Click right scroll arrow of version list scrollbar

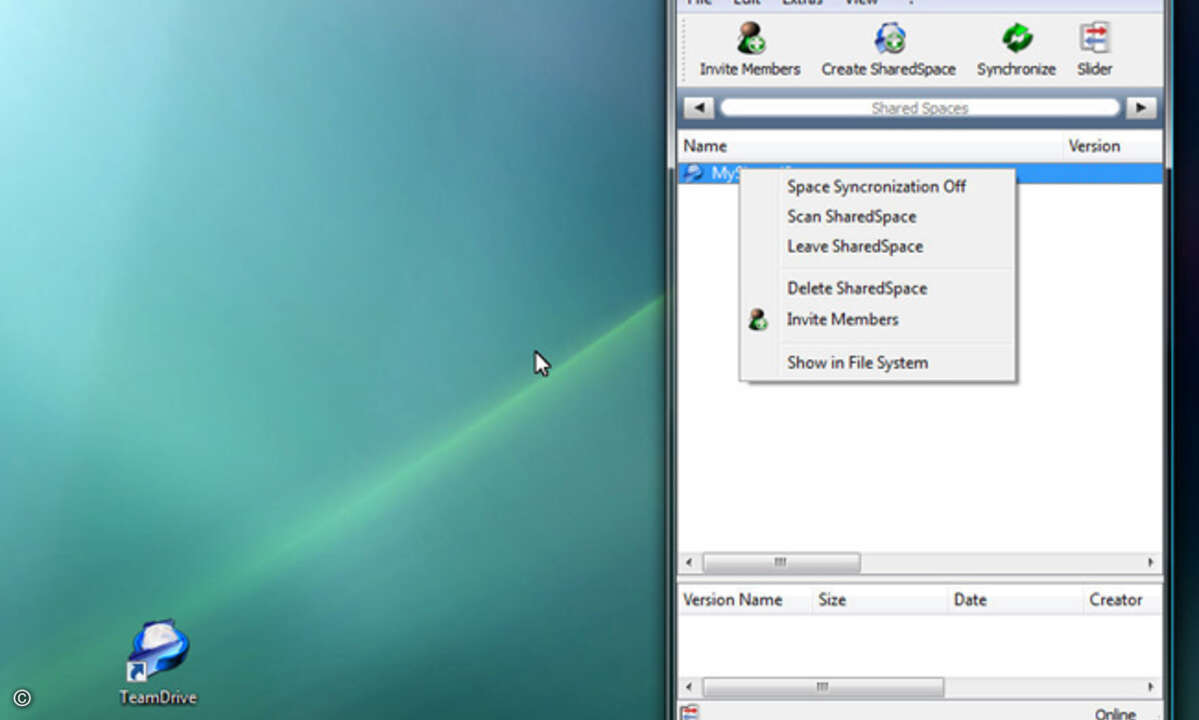point(1150,687)
